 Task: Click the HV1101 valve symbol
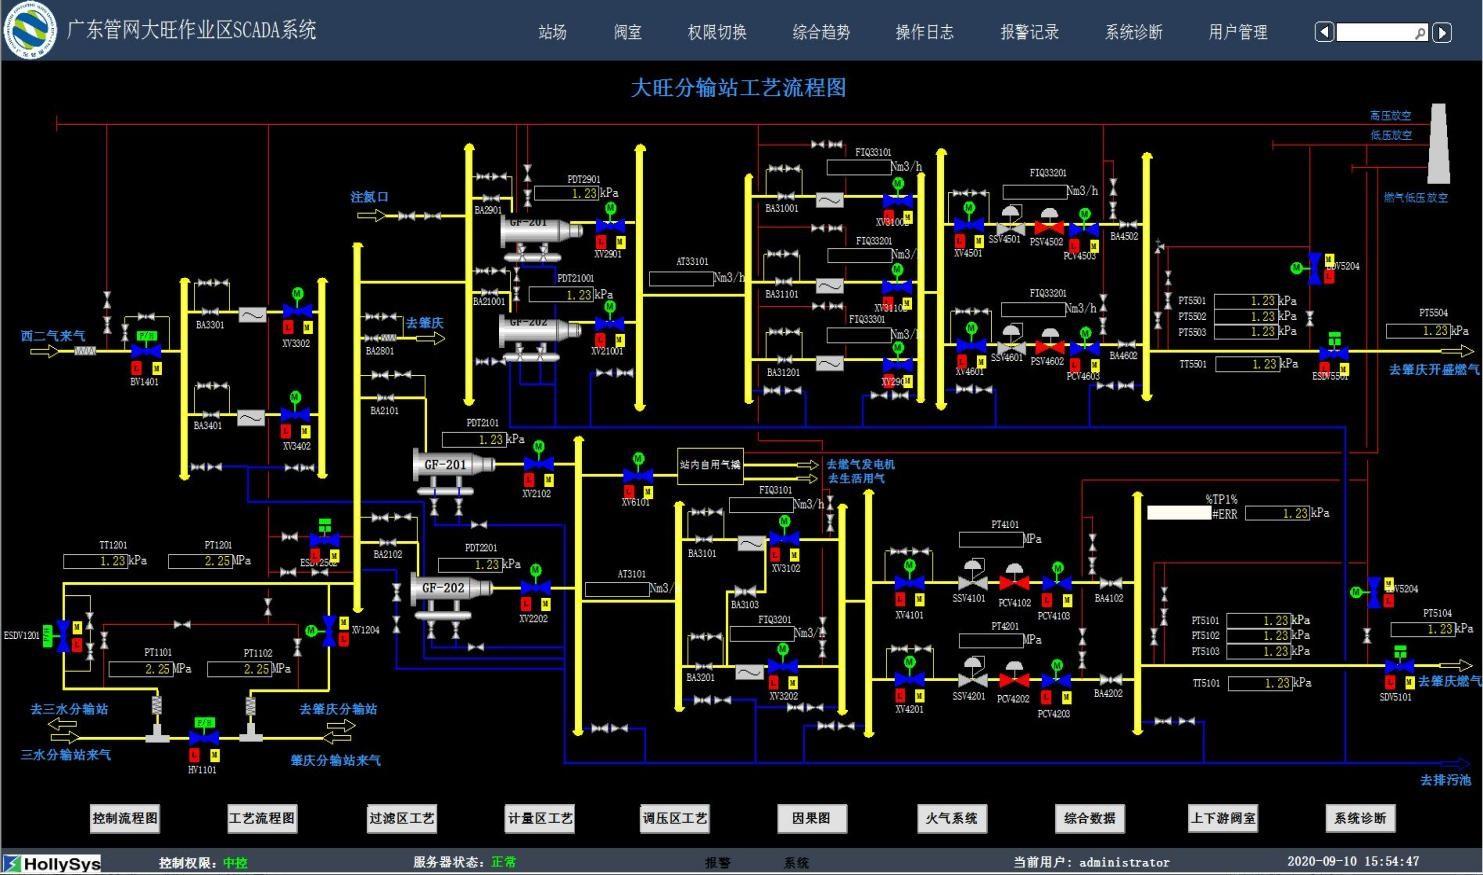point(203,738)
